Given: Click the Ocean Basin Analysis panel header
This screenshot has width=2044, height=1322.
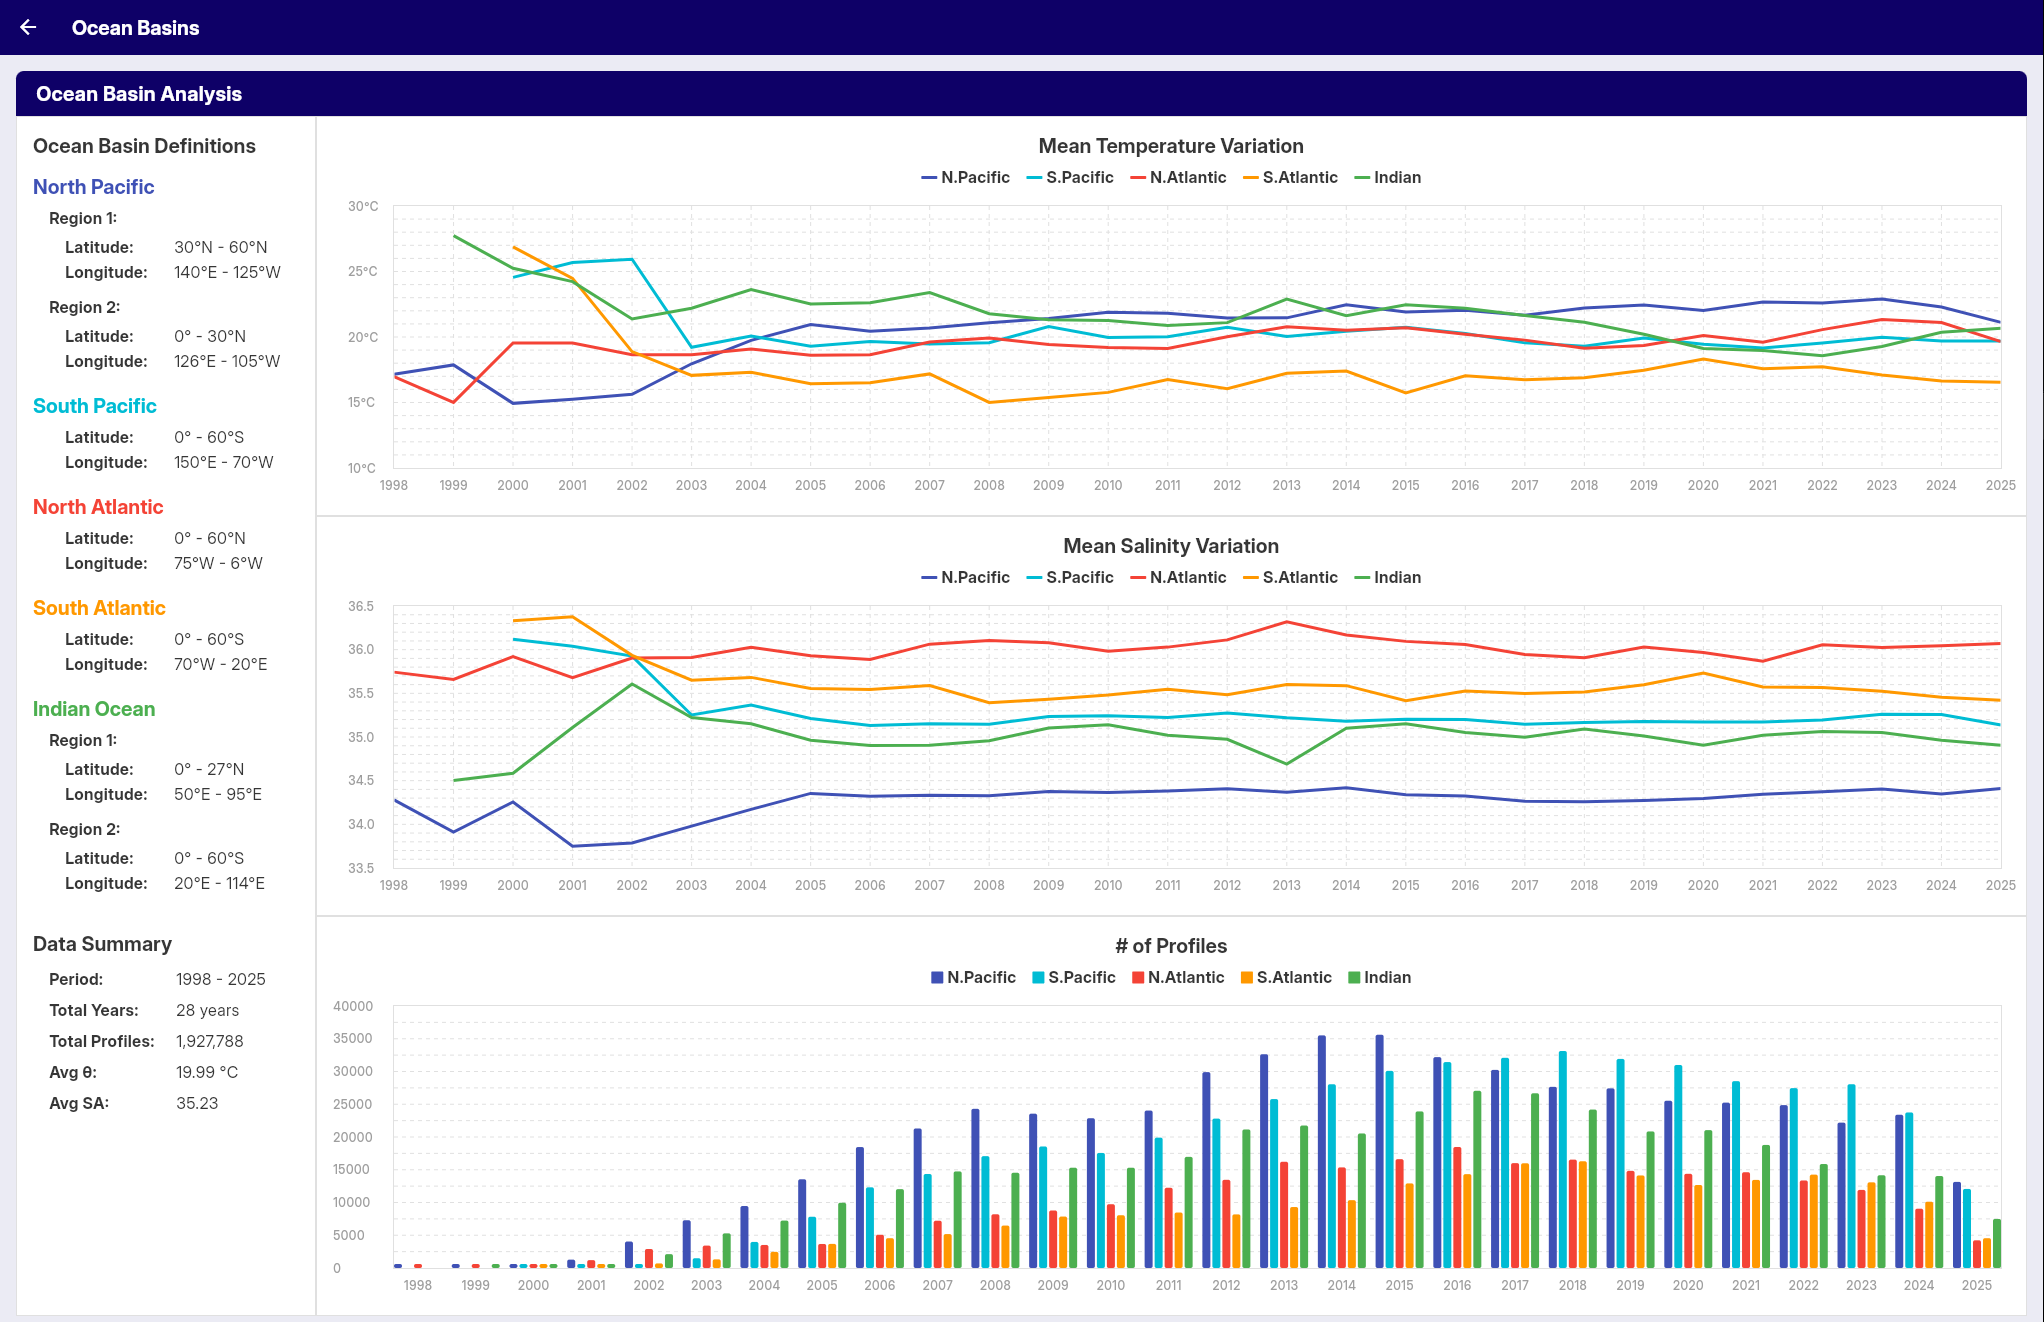Looking at the screenshot, I should (x=139, y=94).
